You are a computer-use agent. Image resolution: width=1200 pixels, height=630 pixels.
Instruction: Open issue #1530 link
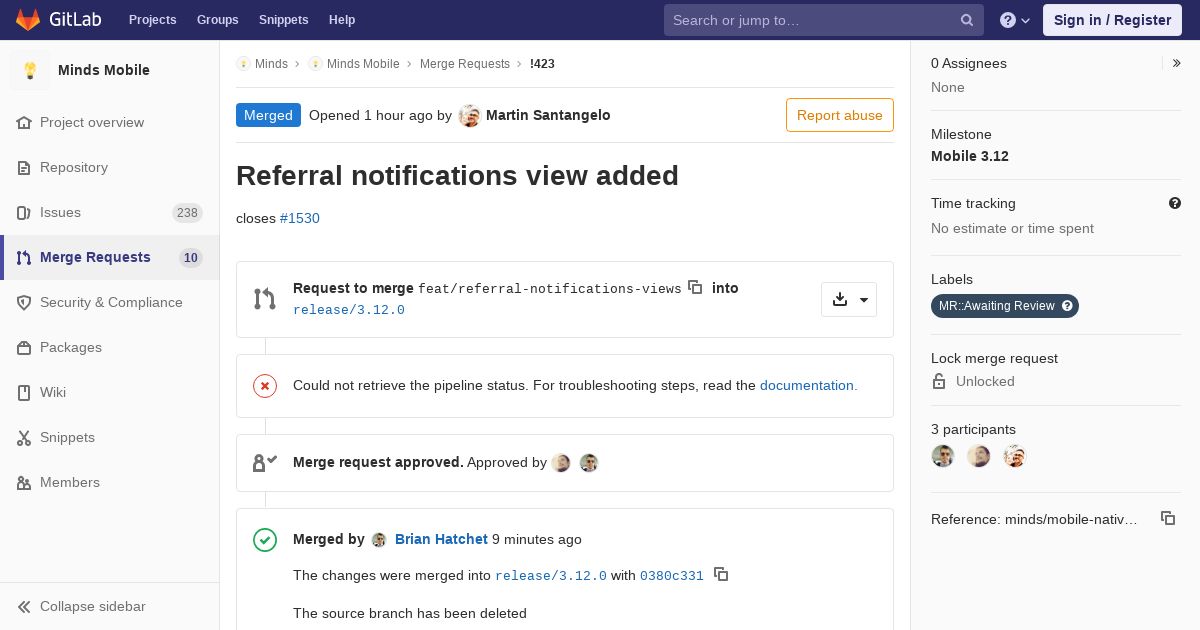click(300, 218)
